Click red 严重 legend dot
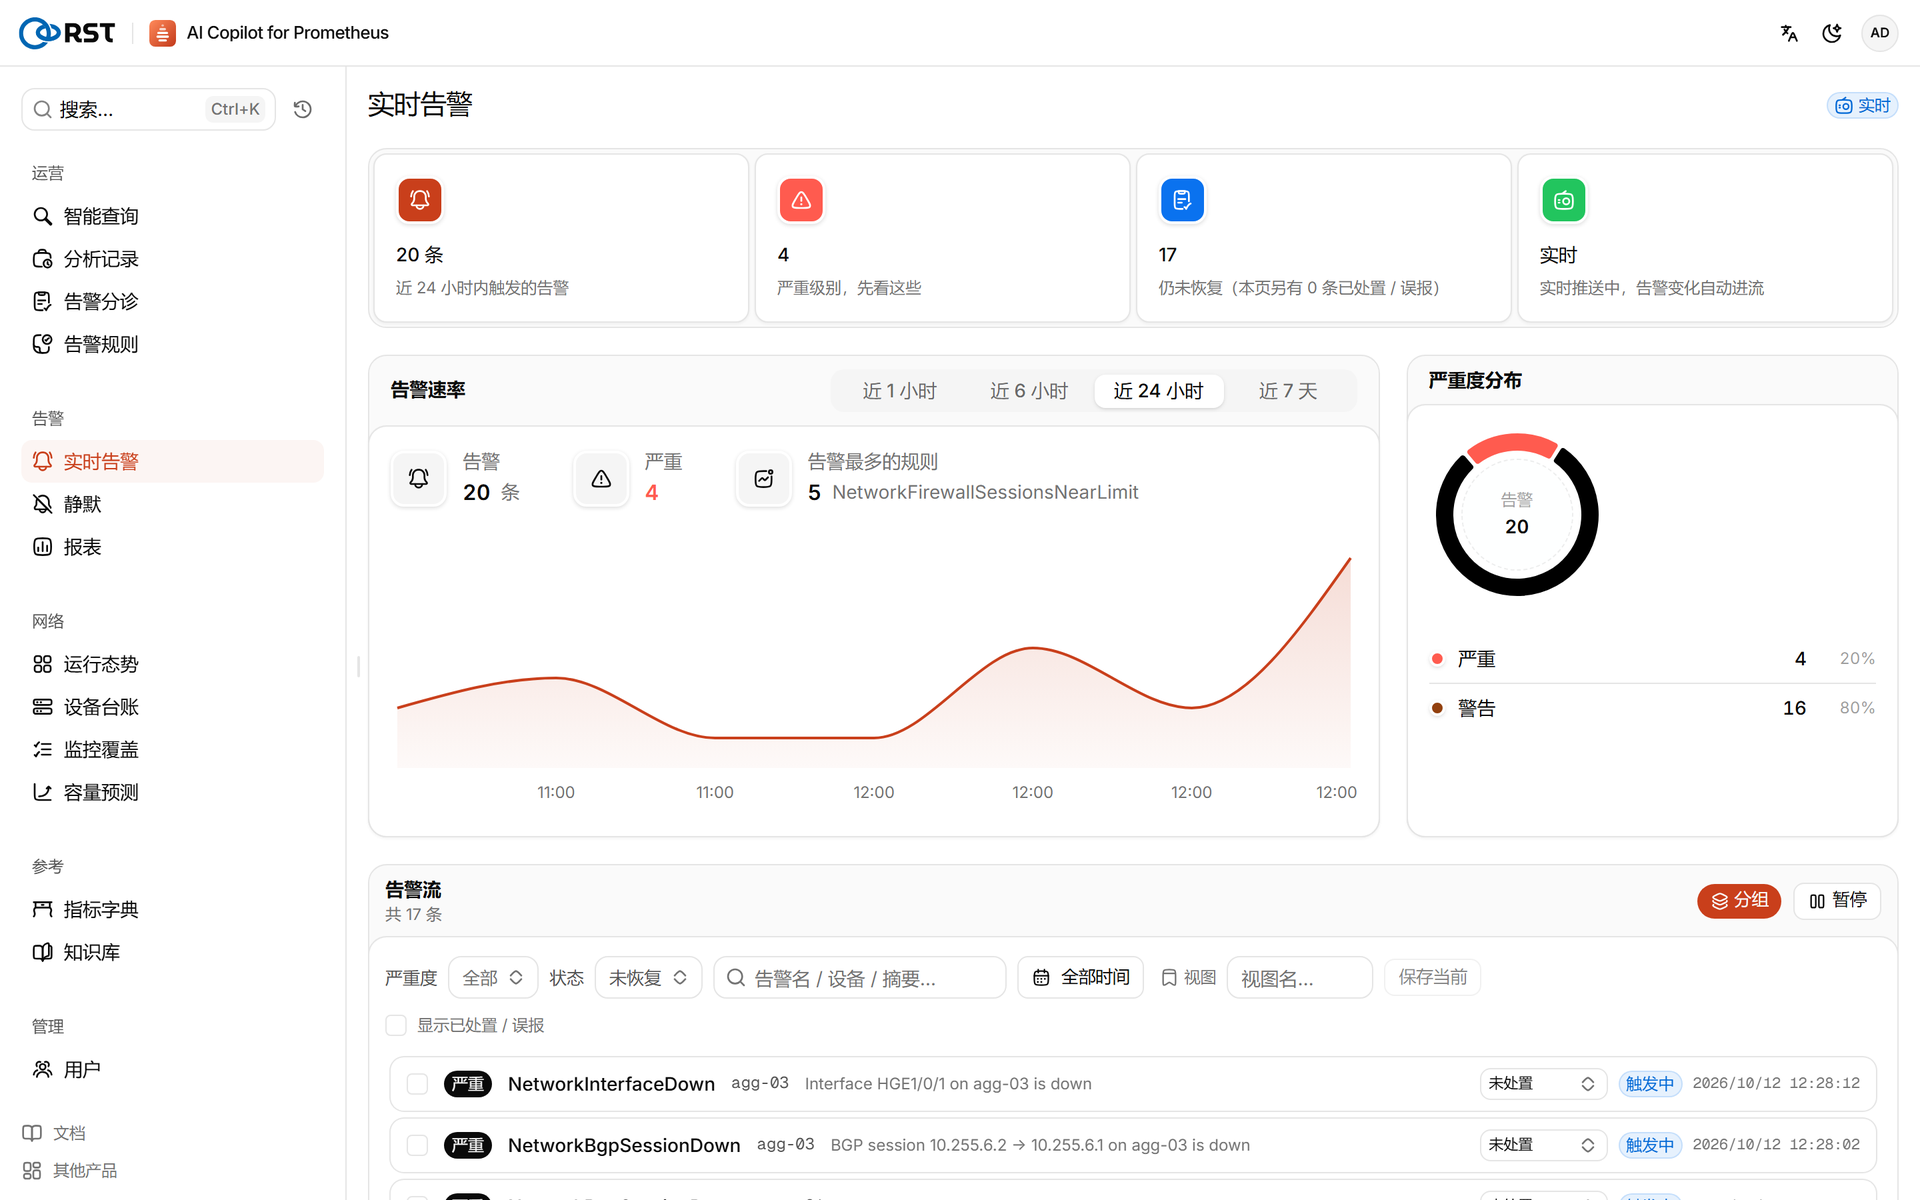The height and width of the screenshot is (1200, 1920). (x=1437, y=659)
